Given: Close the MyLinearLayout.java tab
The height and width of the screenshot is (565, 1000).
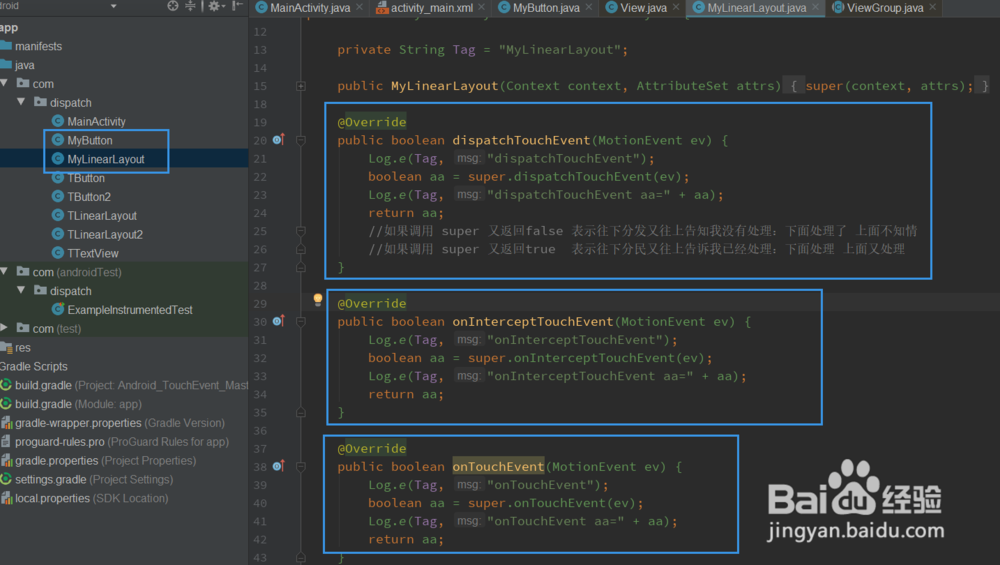Looking at the screenshot, I should point(816,7).
